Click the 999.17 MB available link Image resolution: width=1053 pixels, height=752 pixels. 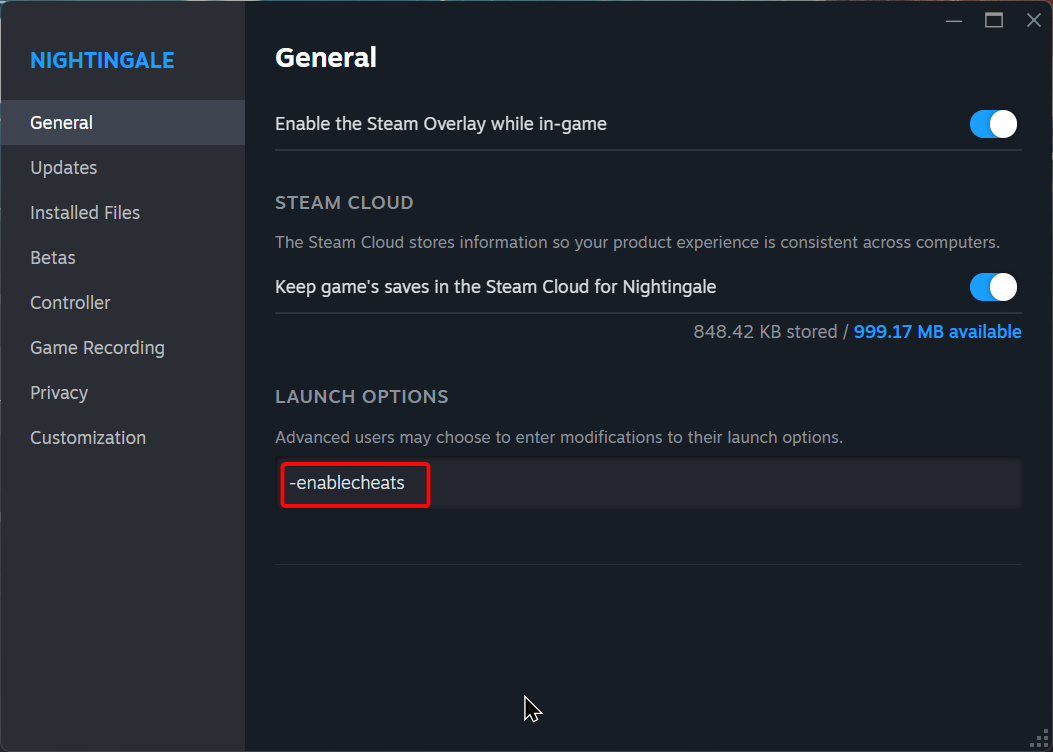[937, 332]
